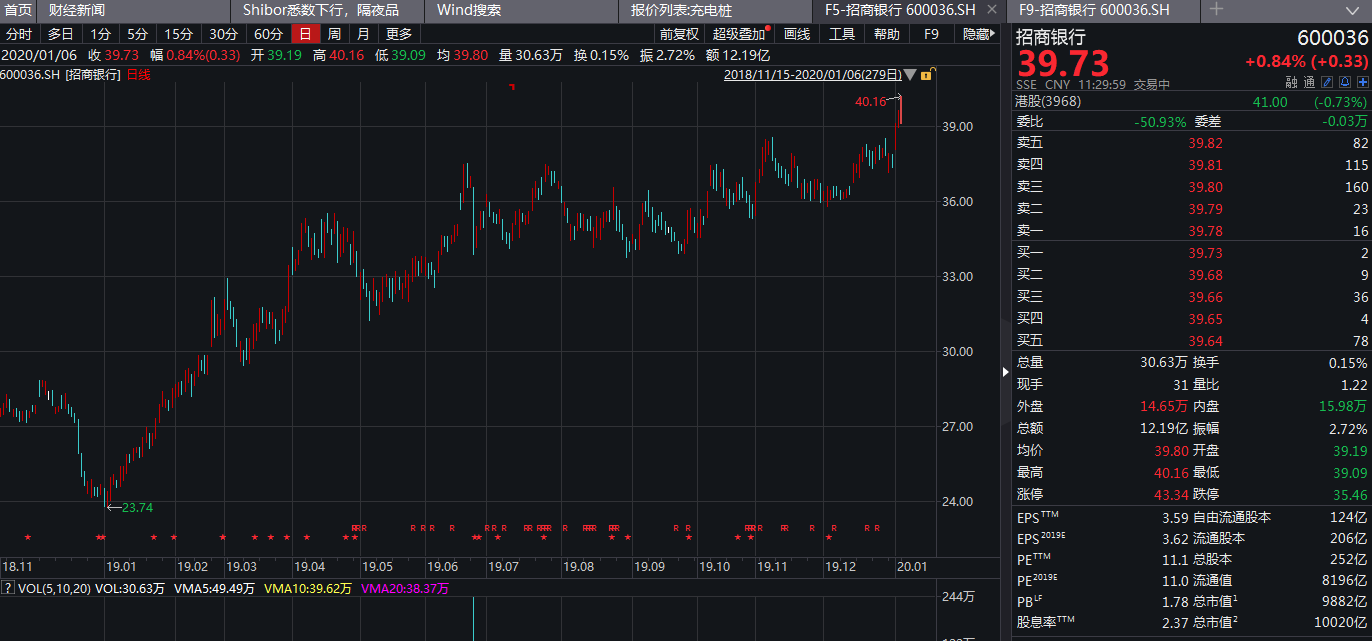This screenshot has width=1372, height=641.
Task: Click 隐藏 to hide the side panel
Action: 977,34
